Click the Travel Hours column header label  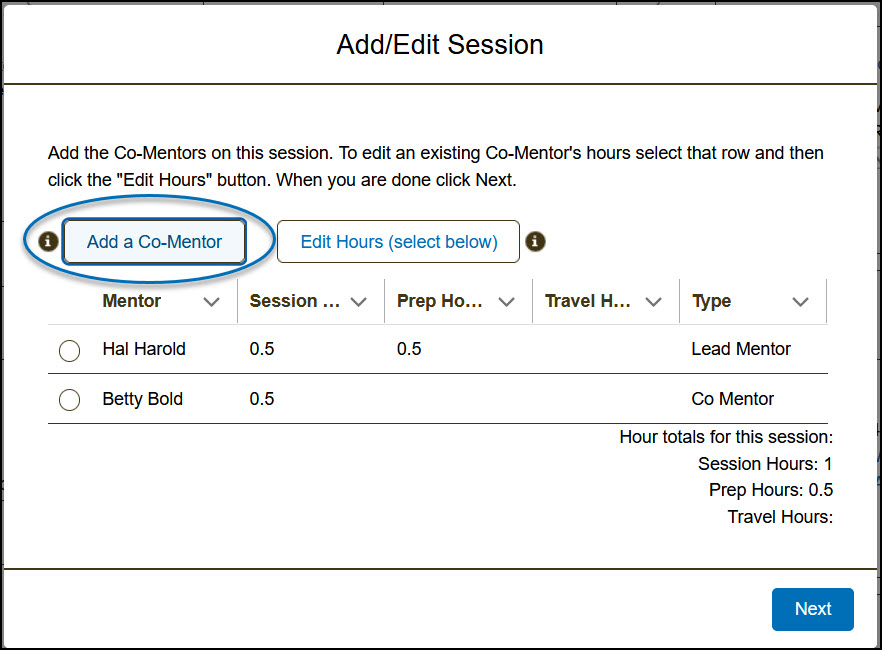pyautogui.click(x=588, y=301)
